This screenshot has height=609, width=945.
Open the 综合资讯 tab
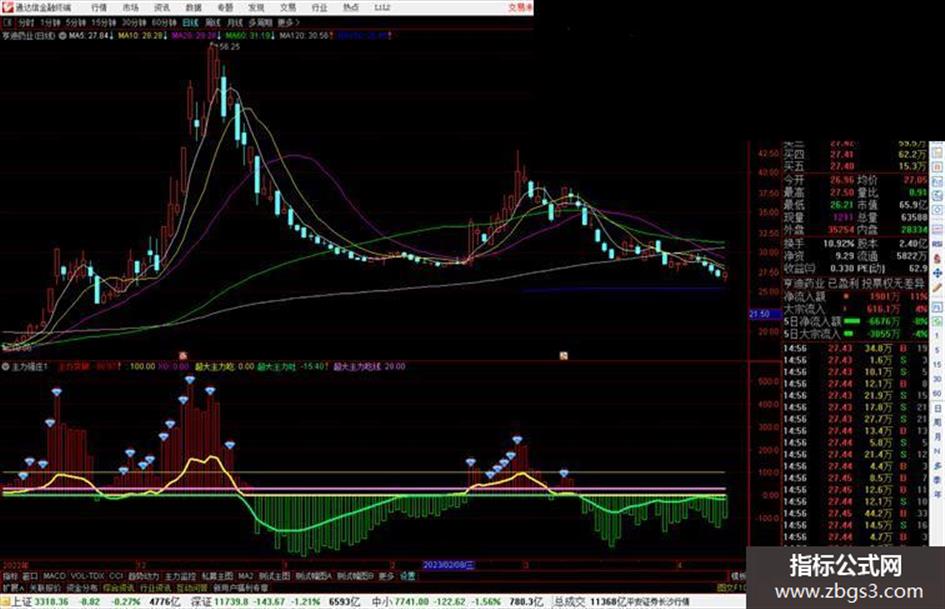pos(119,588)
